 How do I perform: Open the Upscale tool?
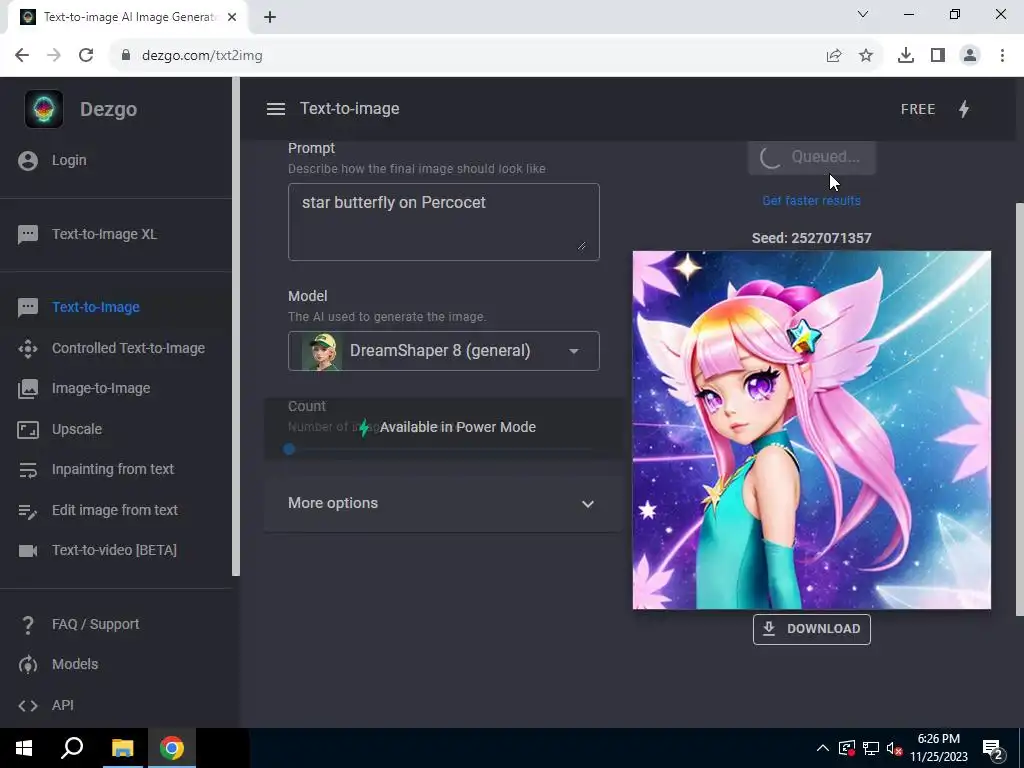(77, 430)
